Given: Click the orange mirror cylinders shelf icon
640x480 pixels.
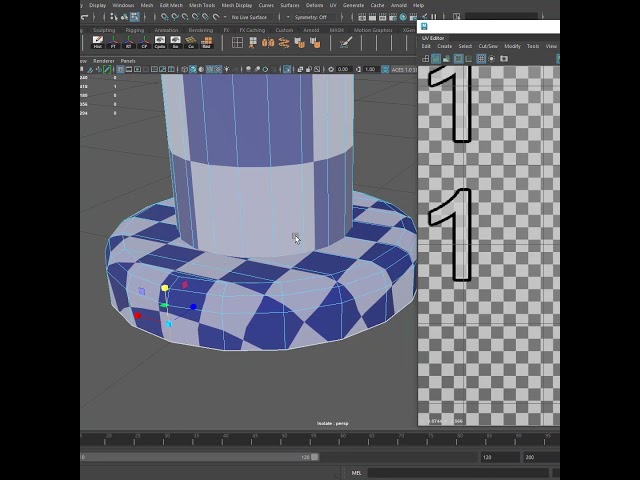Looking at the screenshot, I should pyautogui.click(x=268, y=42).
